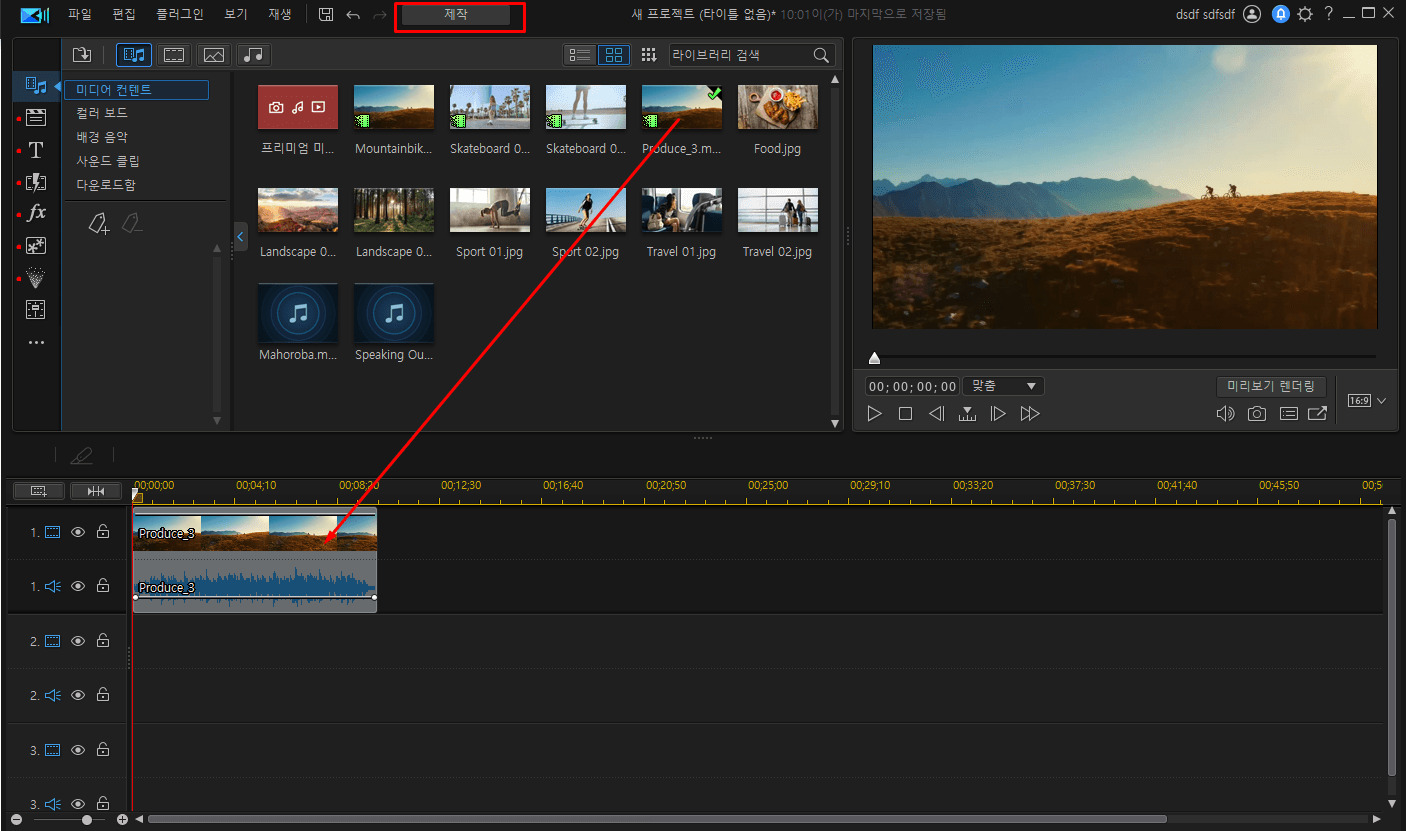
Task: Fast forward the preview
Action: pos(1030,414)
